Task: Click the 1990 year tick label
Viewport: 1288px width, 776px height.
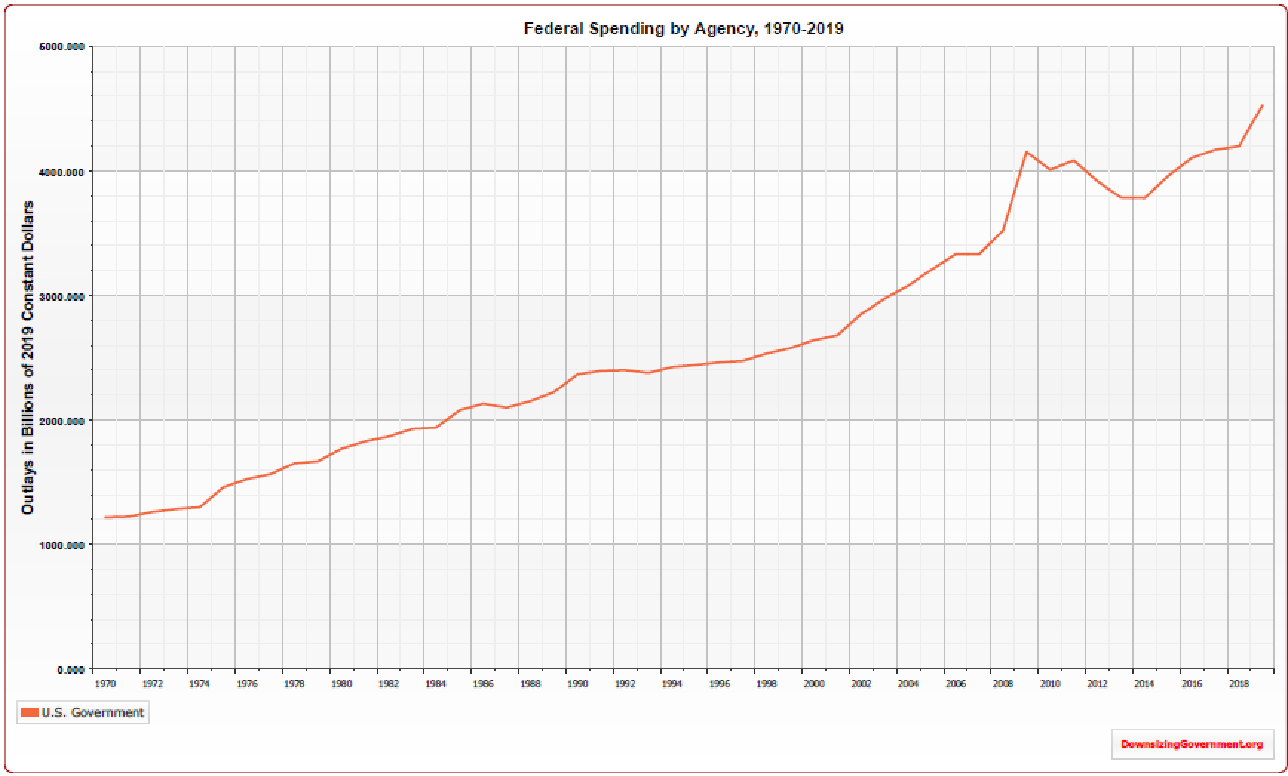Action: pyautogui.click(x=577, y=684)
